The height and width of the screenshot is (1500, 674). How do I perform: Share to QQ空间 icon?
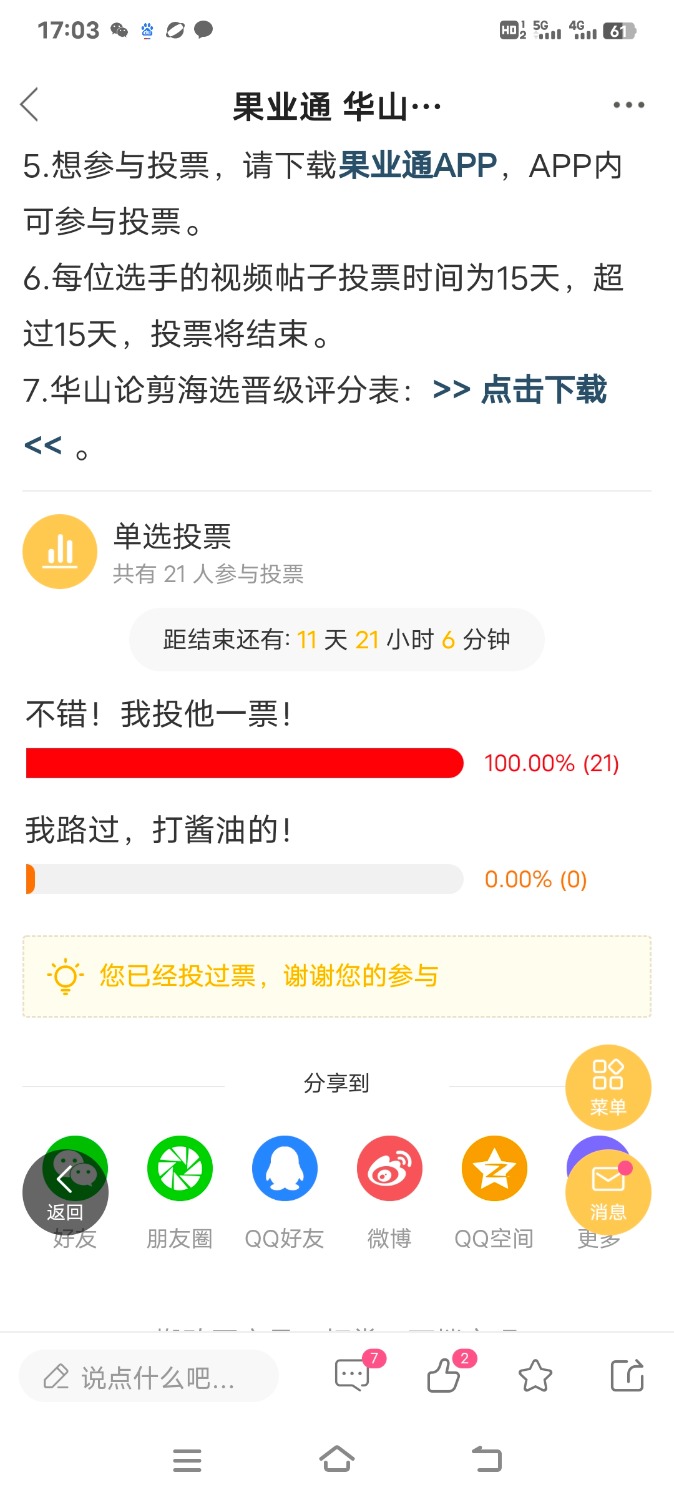494,1169
